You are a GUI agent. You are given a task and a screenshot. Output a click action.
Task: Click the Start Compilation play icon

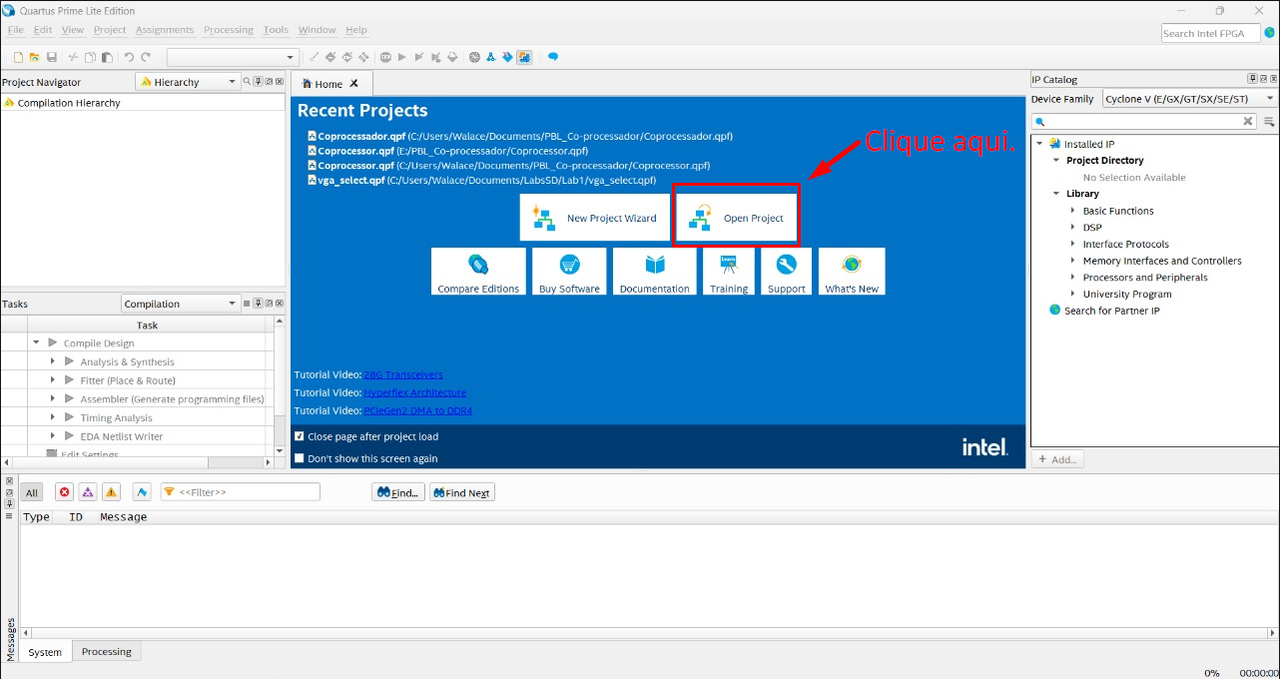coord(402,57)
